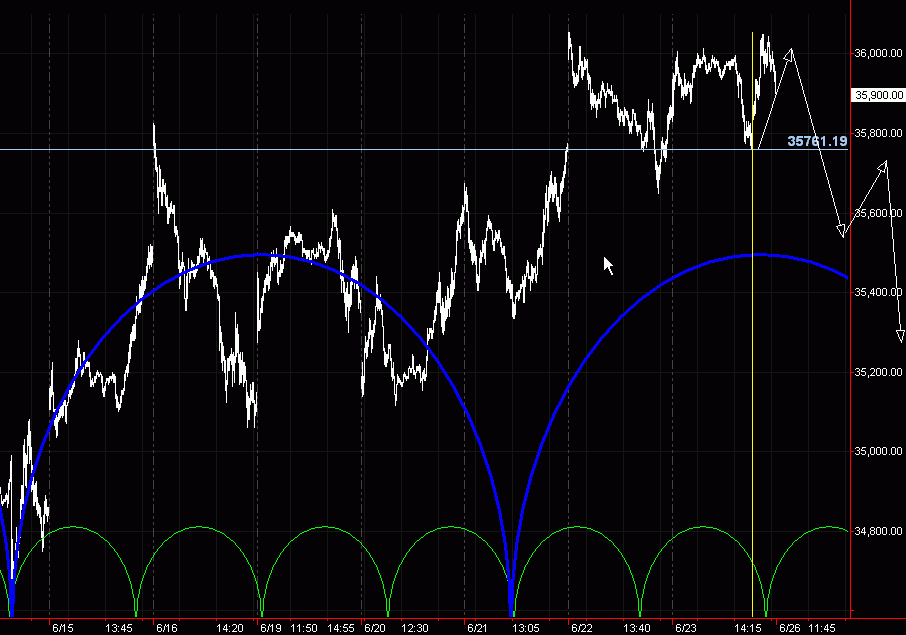Select the 6/26 date label
Screen dimensions: 906x635
coord(789,628)
